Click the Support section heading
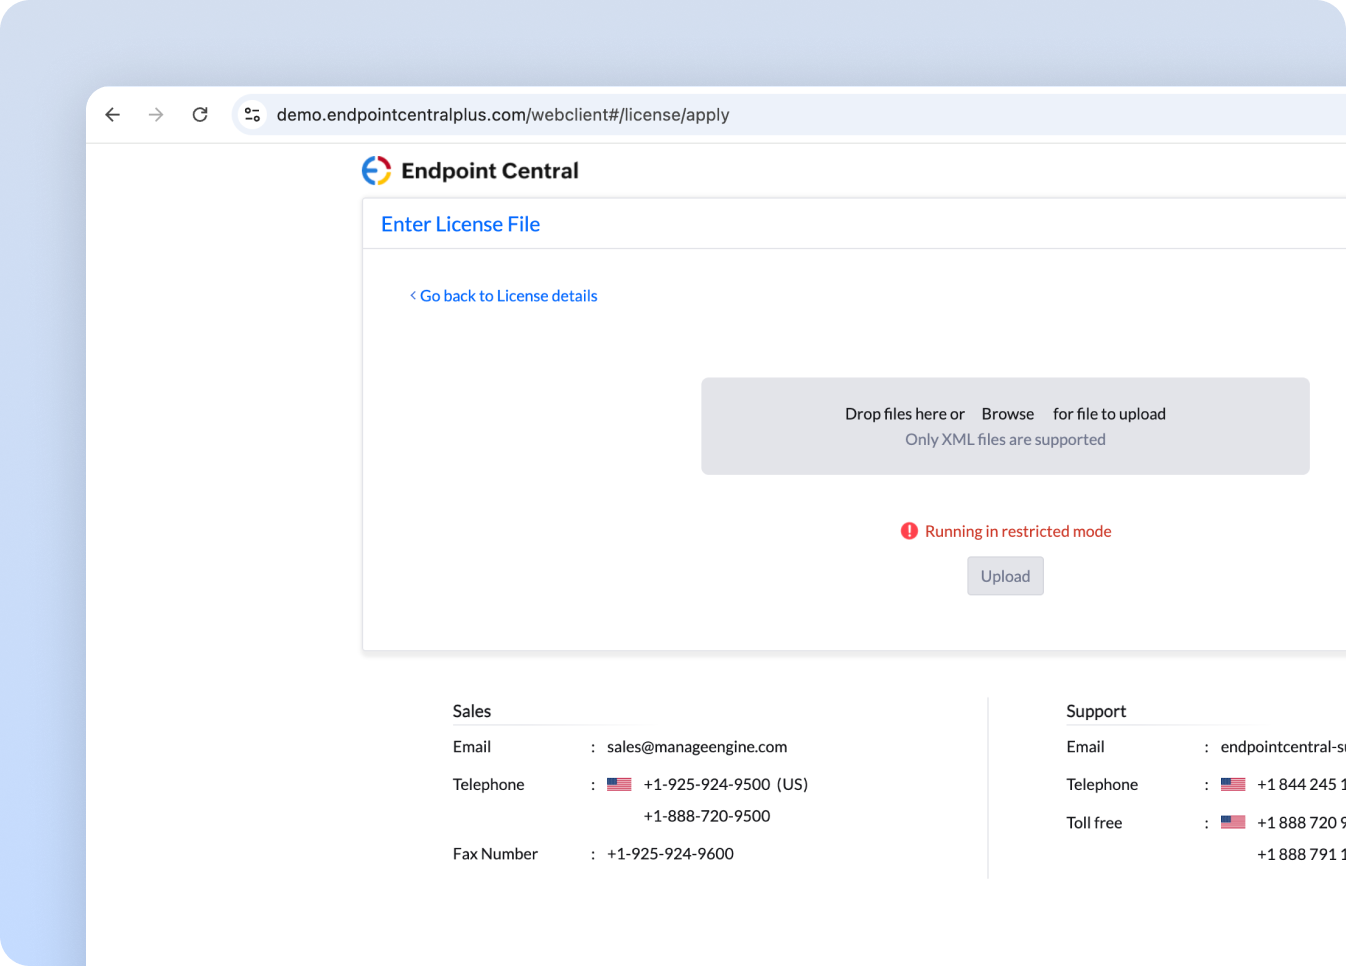1346x966 pixels. 1096,711
